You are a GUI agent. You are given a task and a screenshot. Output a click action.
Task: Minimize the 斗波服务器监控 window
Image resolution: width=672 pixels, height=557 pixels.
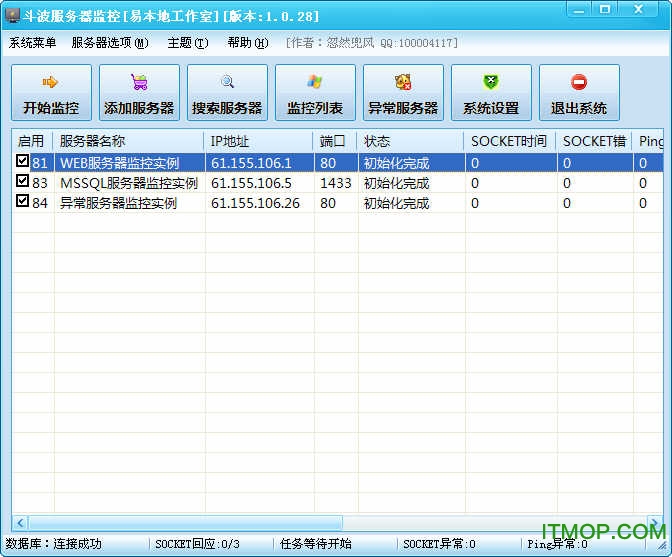579,9
